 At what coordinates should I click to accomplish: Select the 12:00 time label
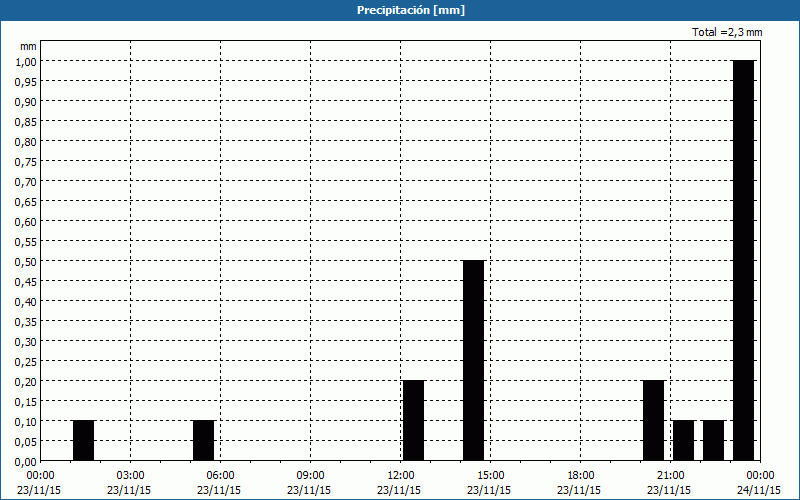(x=401, y=476)
